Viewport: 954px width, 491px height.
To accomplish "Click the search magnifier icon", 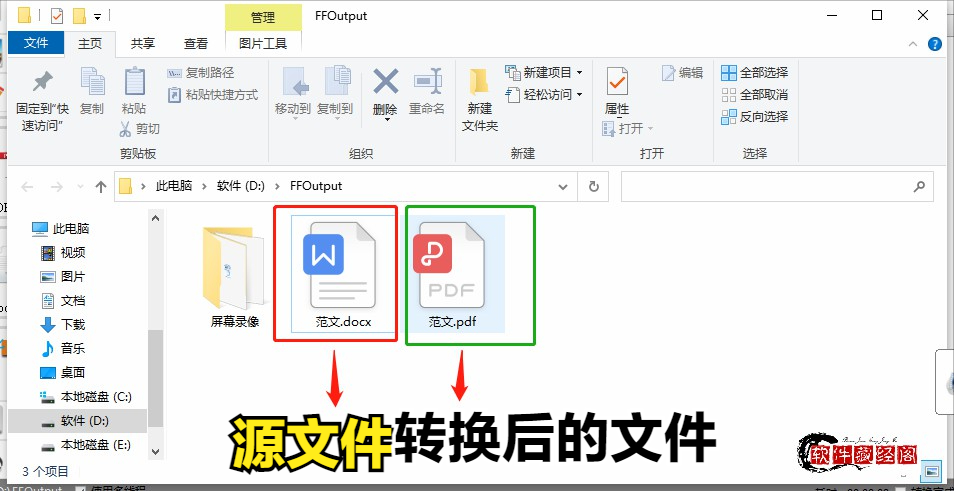I will pos(919,187).
